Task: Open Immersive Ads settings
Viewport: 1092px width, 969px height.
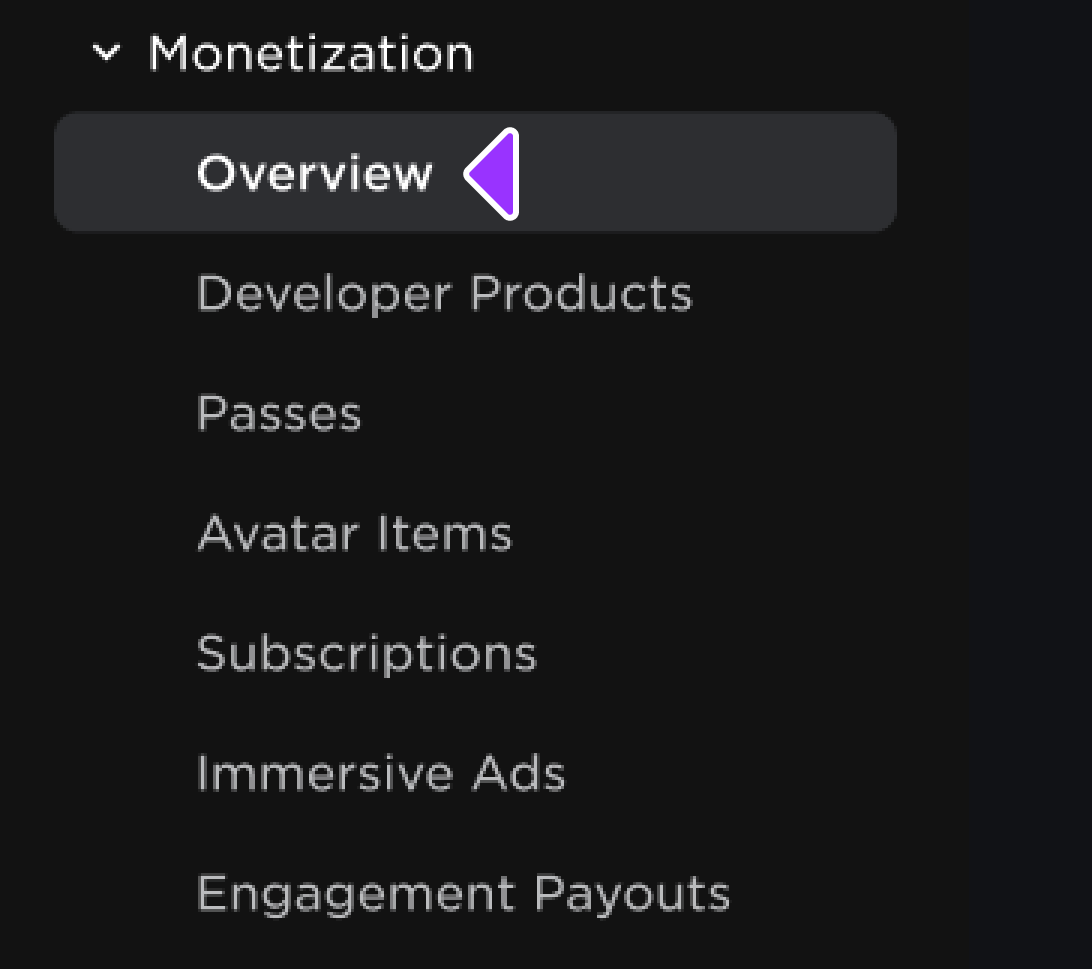Action: coord(380,774)
